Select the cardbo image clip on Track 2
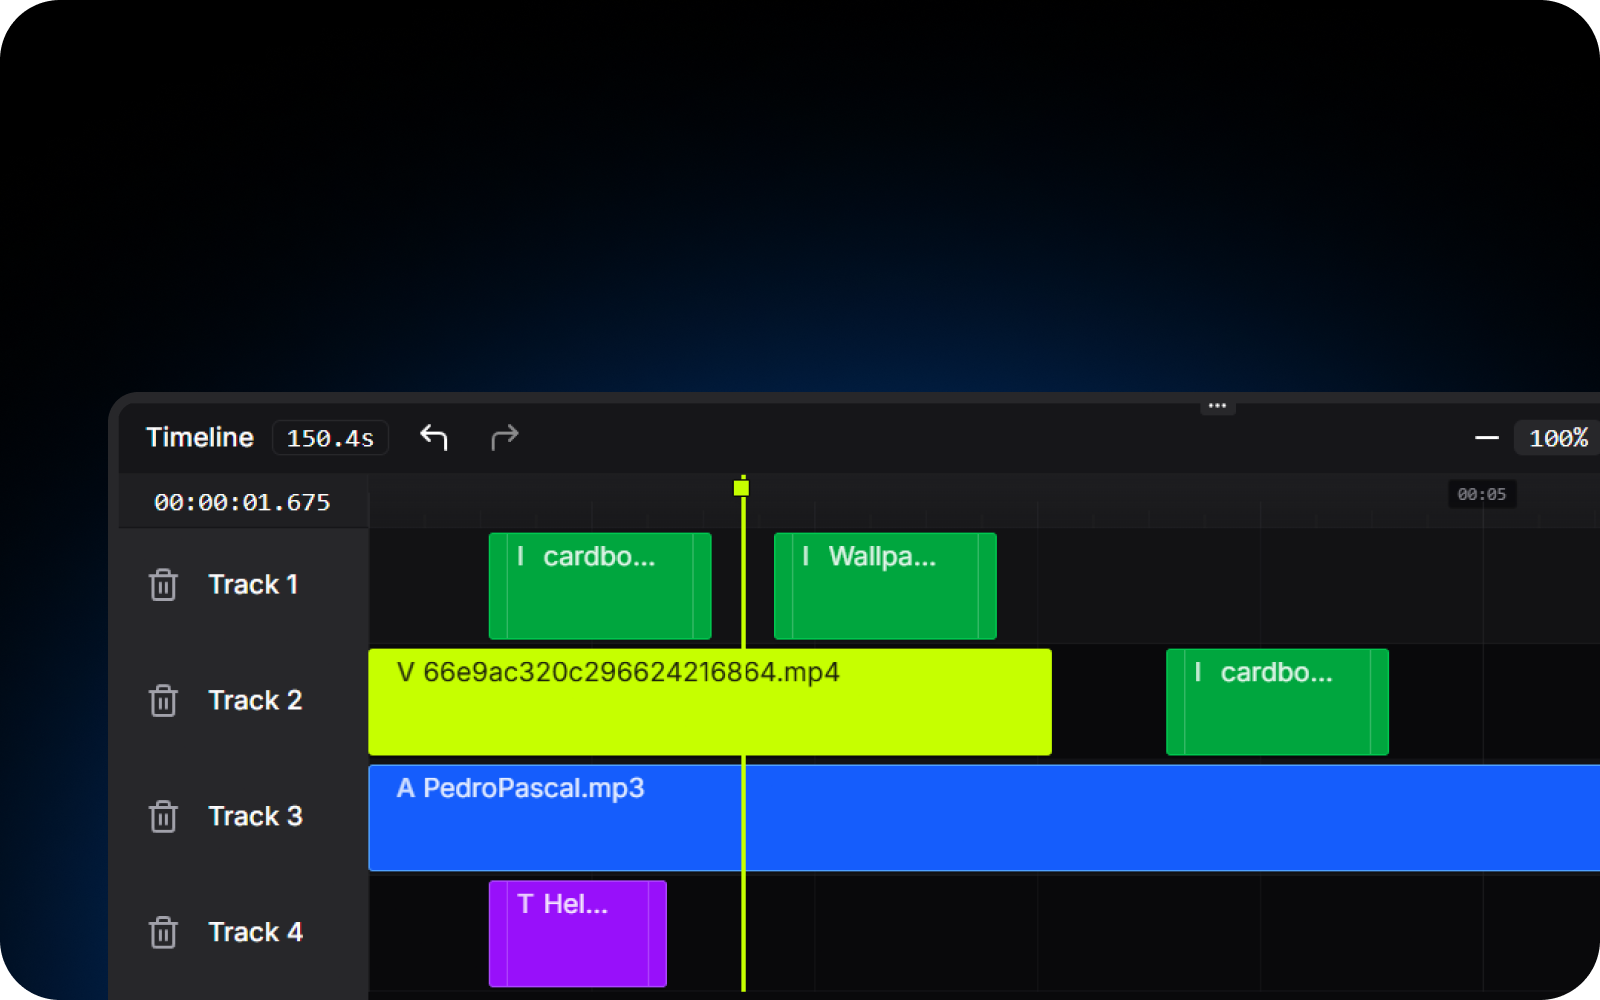 (1276, 702)
